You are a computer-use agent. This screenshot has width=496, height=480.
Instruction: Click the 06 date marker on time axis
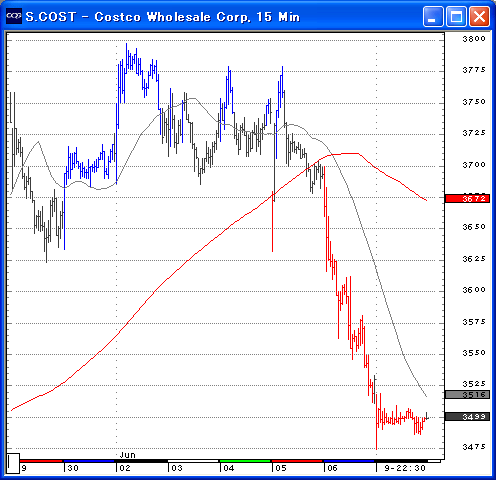332,468
